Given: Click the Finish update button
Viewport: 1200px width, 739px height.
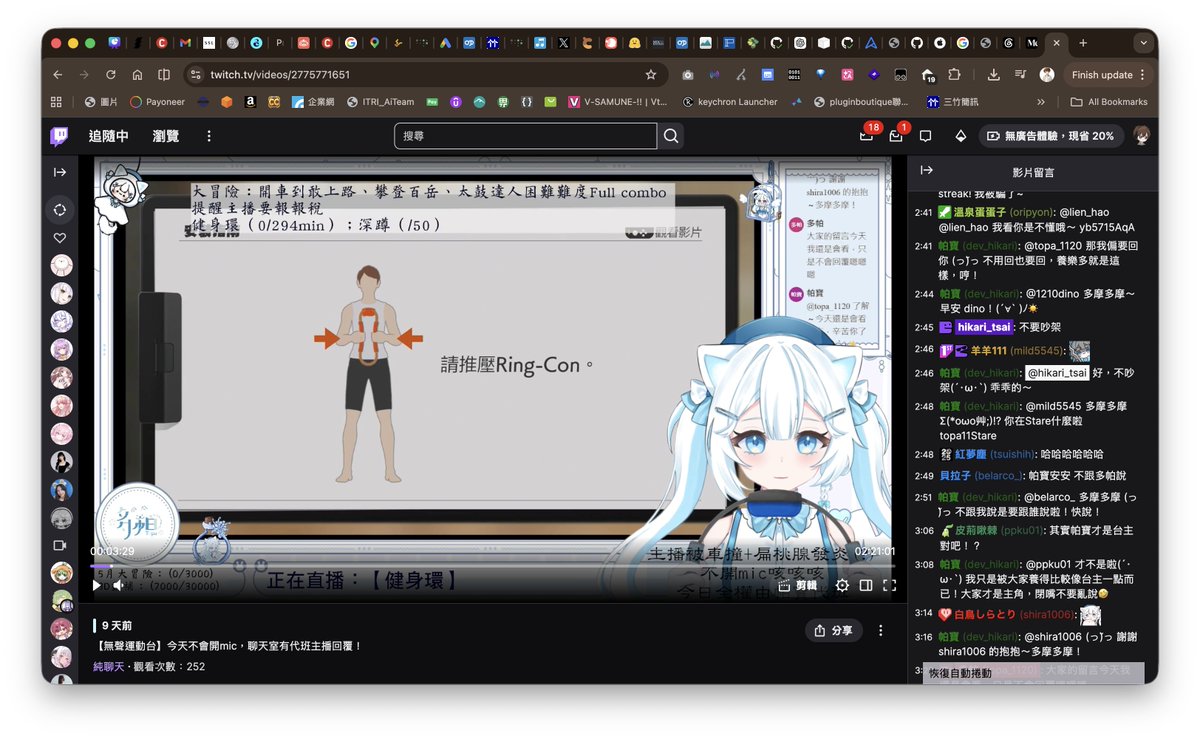Looking at the screenshot, I should coord(1108,75).
